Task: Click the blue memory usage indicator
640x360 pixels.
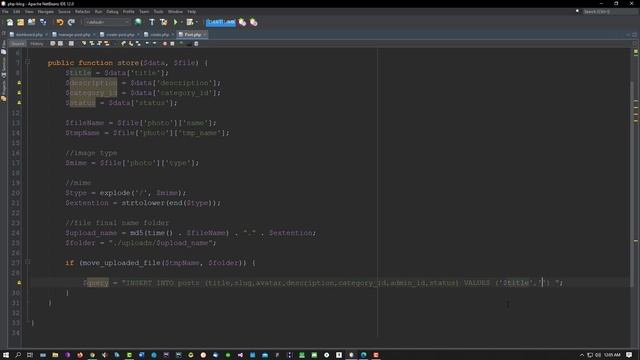Action: click(220, 22)
